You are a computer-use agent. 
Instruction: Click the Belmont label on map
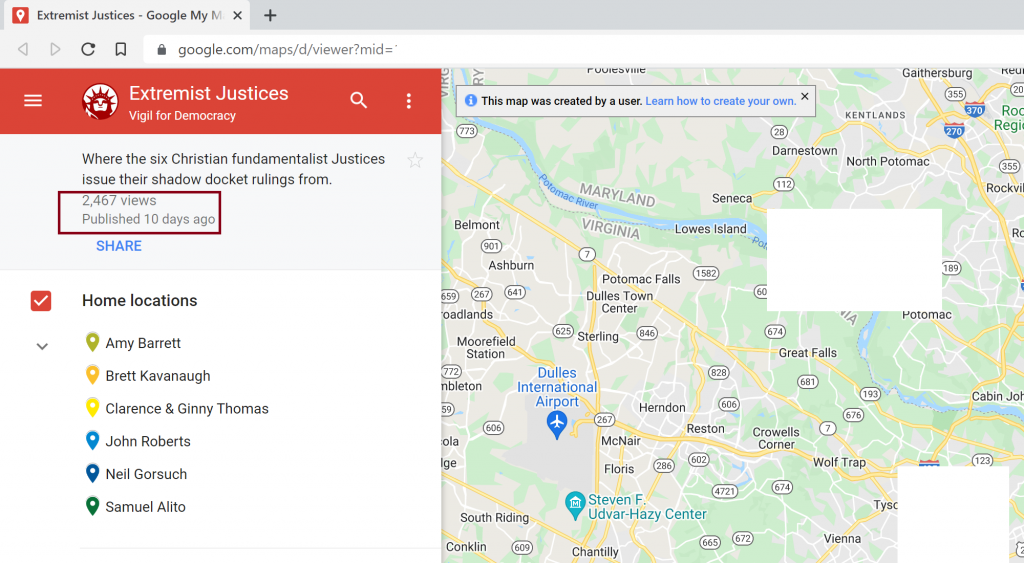click(477, 225)
